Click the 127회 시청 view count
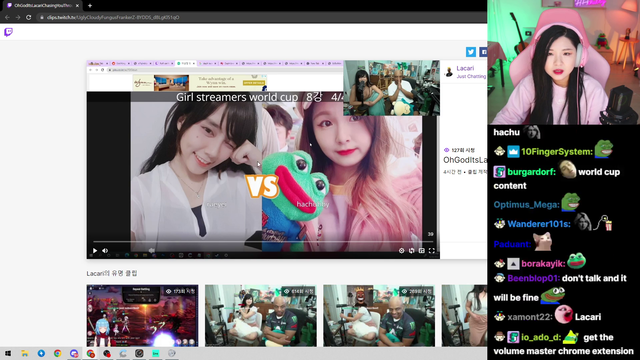The image size is (640, 360). point(460,150)
